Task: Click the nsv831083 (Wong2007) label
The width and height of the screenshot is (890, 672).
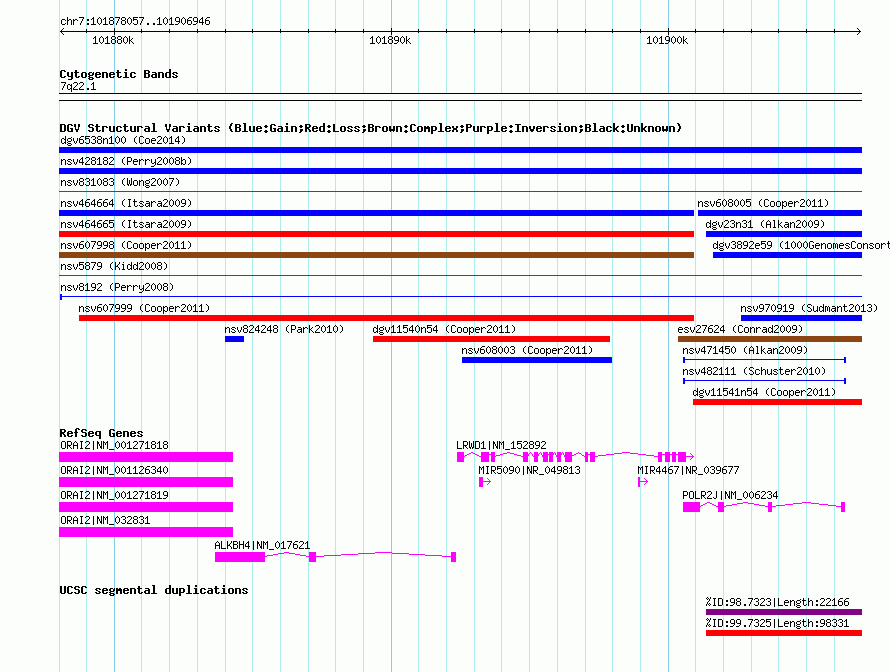Action: coord(120,182)
